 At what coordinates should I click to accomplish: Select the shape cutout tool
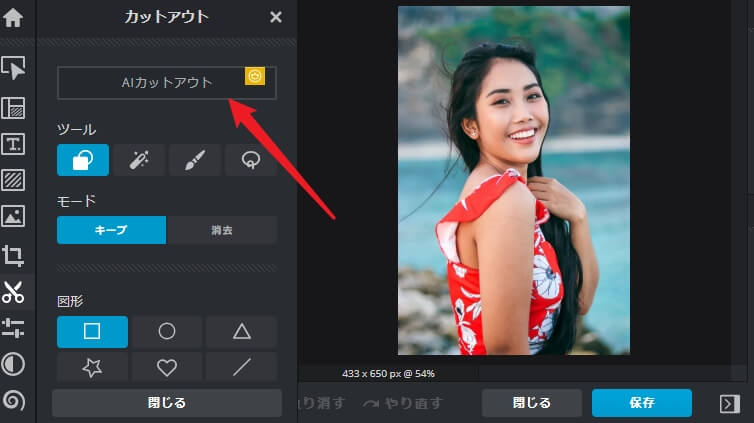click(83, 160)
